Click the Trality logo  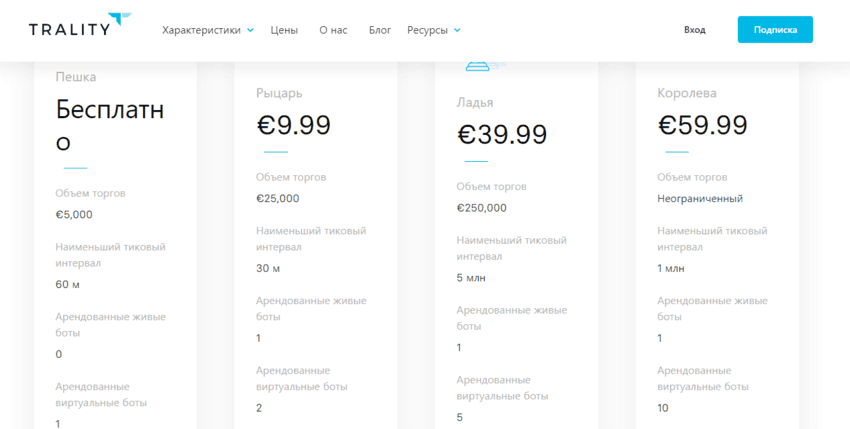80,25
